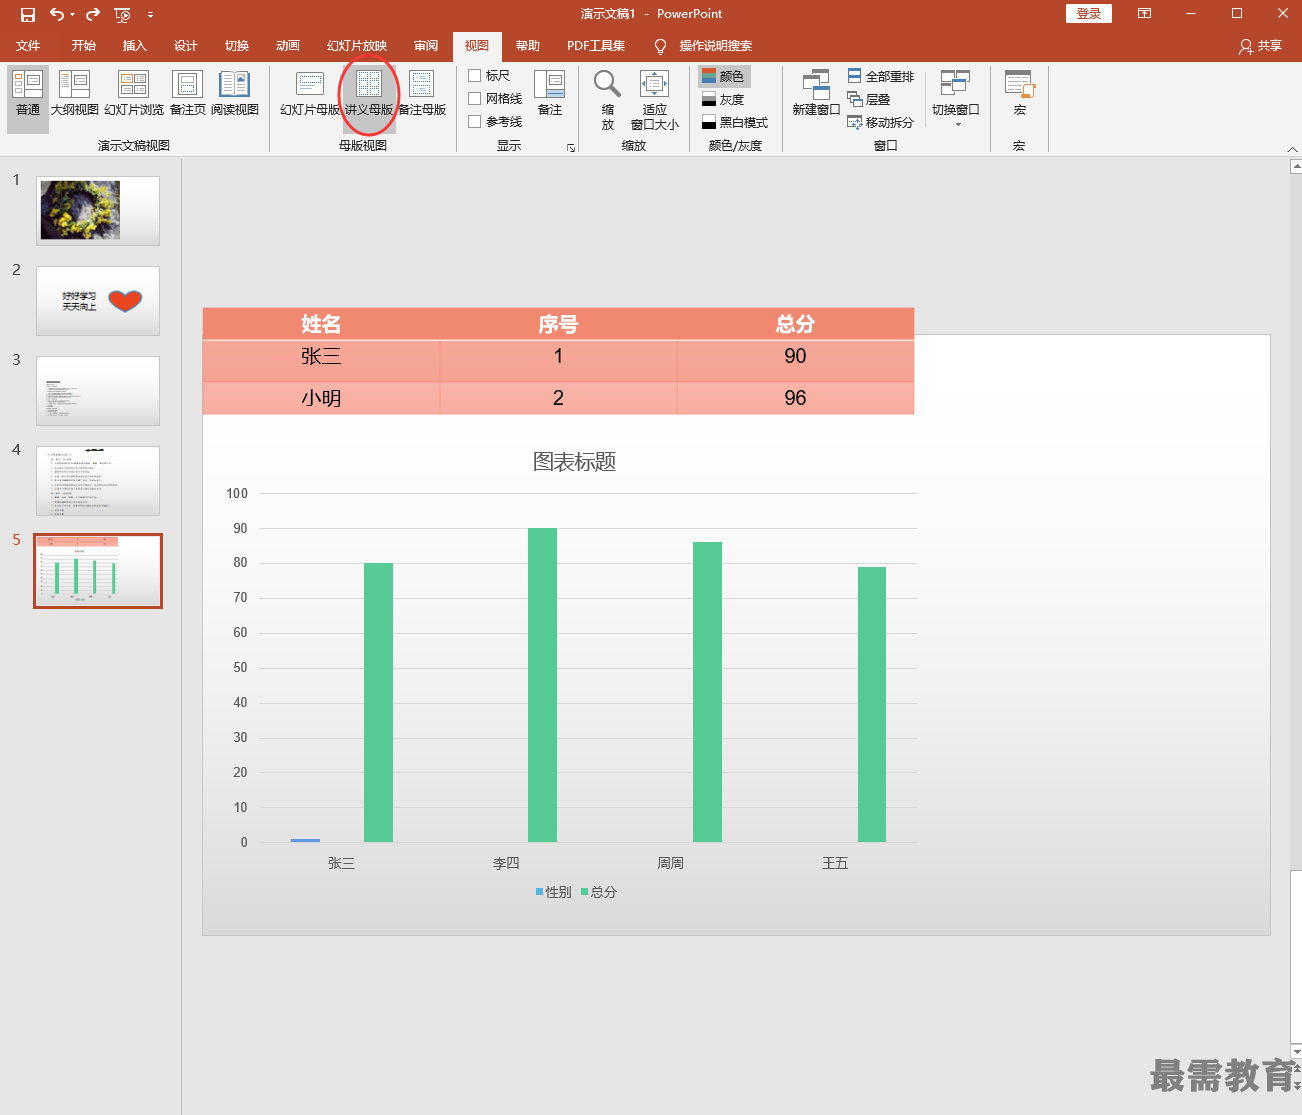The height and width of the screenshot is (1115, 1302).
Task: Select slide 4 thumbnail
Action: click(98, 481)
